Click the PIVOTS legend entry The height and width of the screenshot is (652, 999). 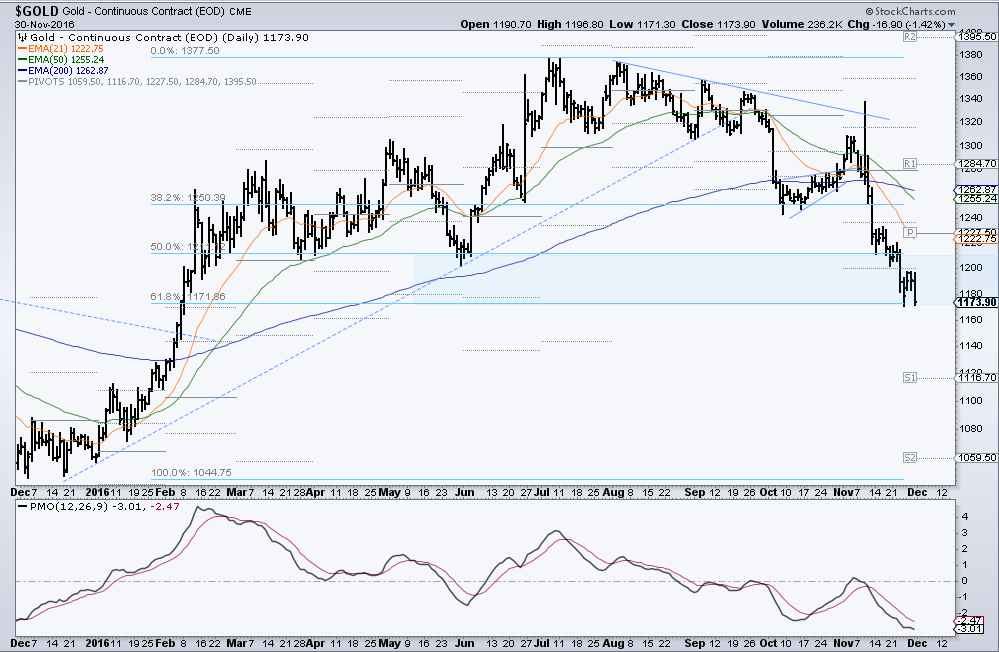pyautogui.click(x=137, y=82)
